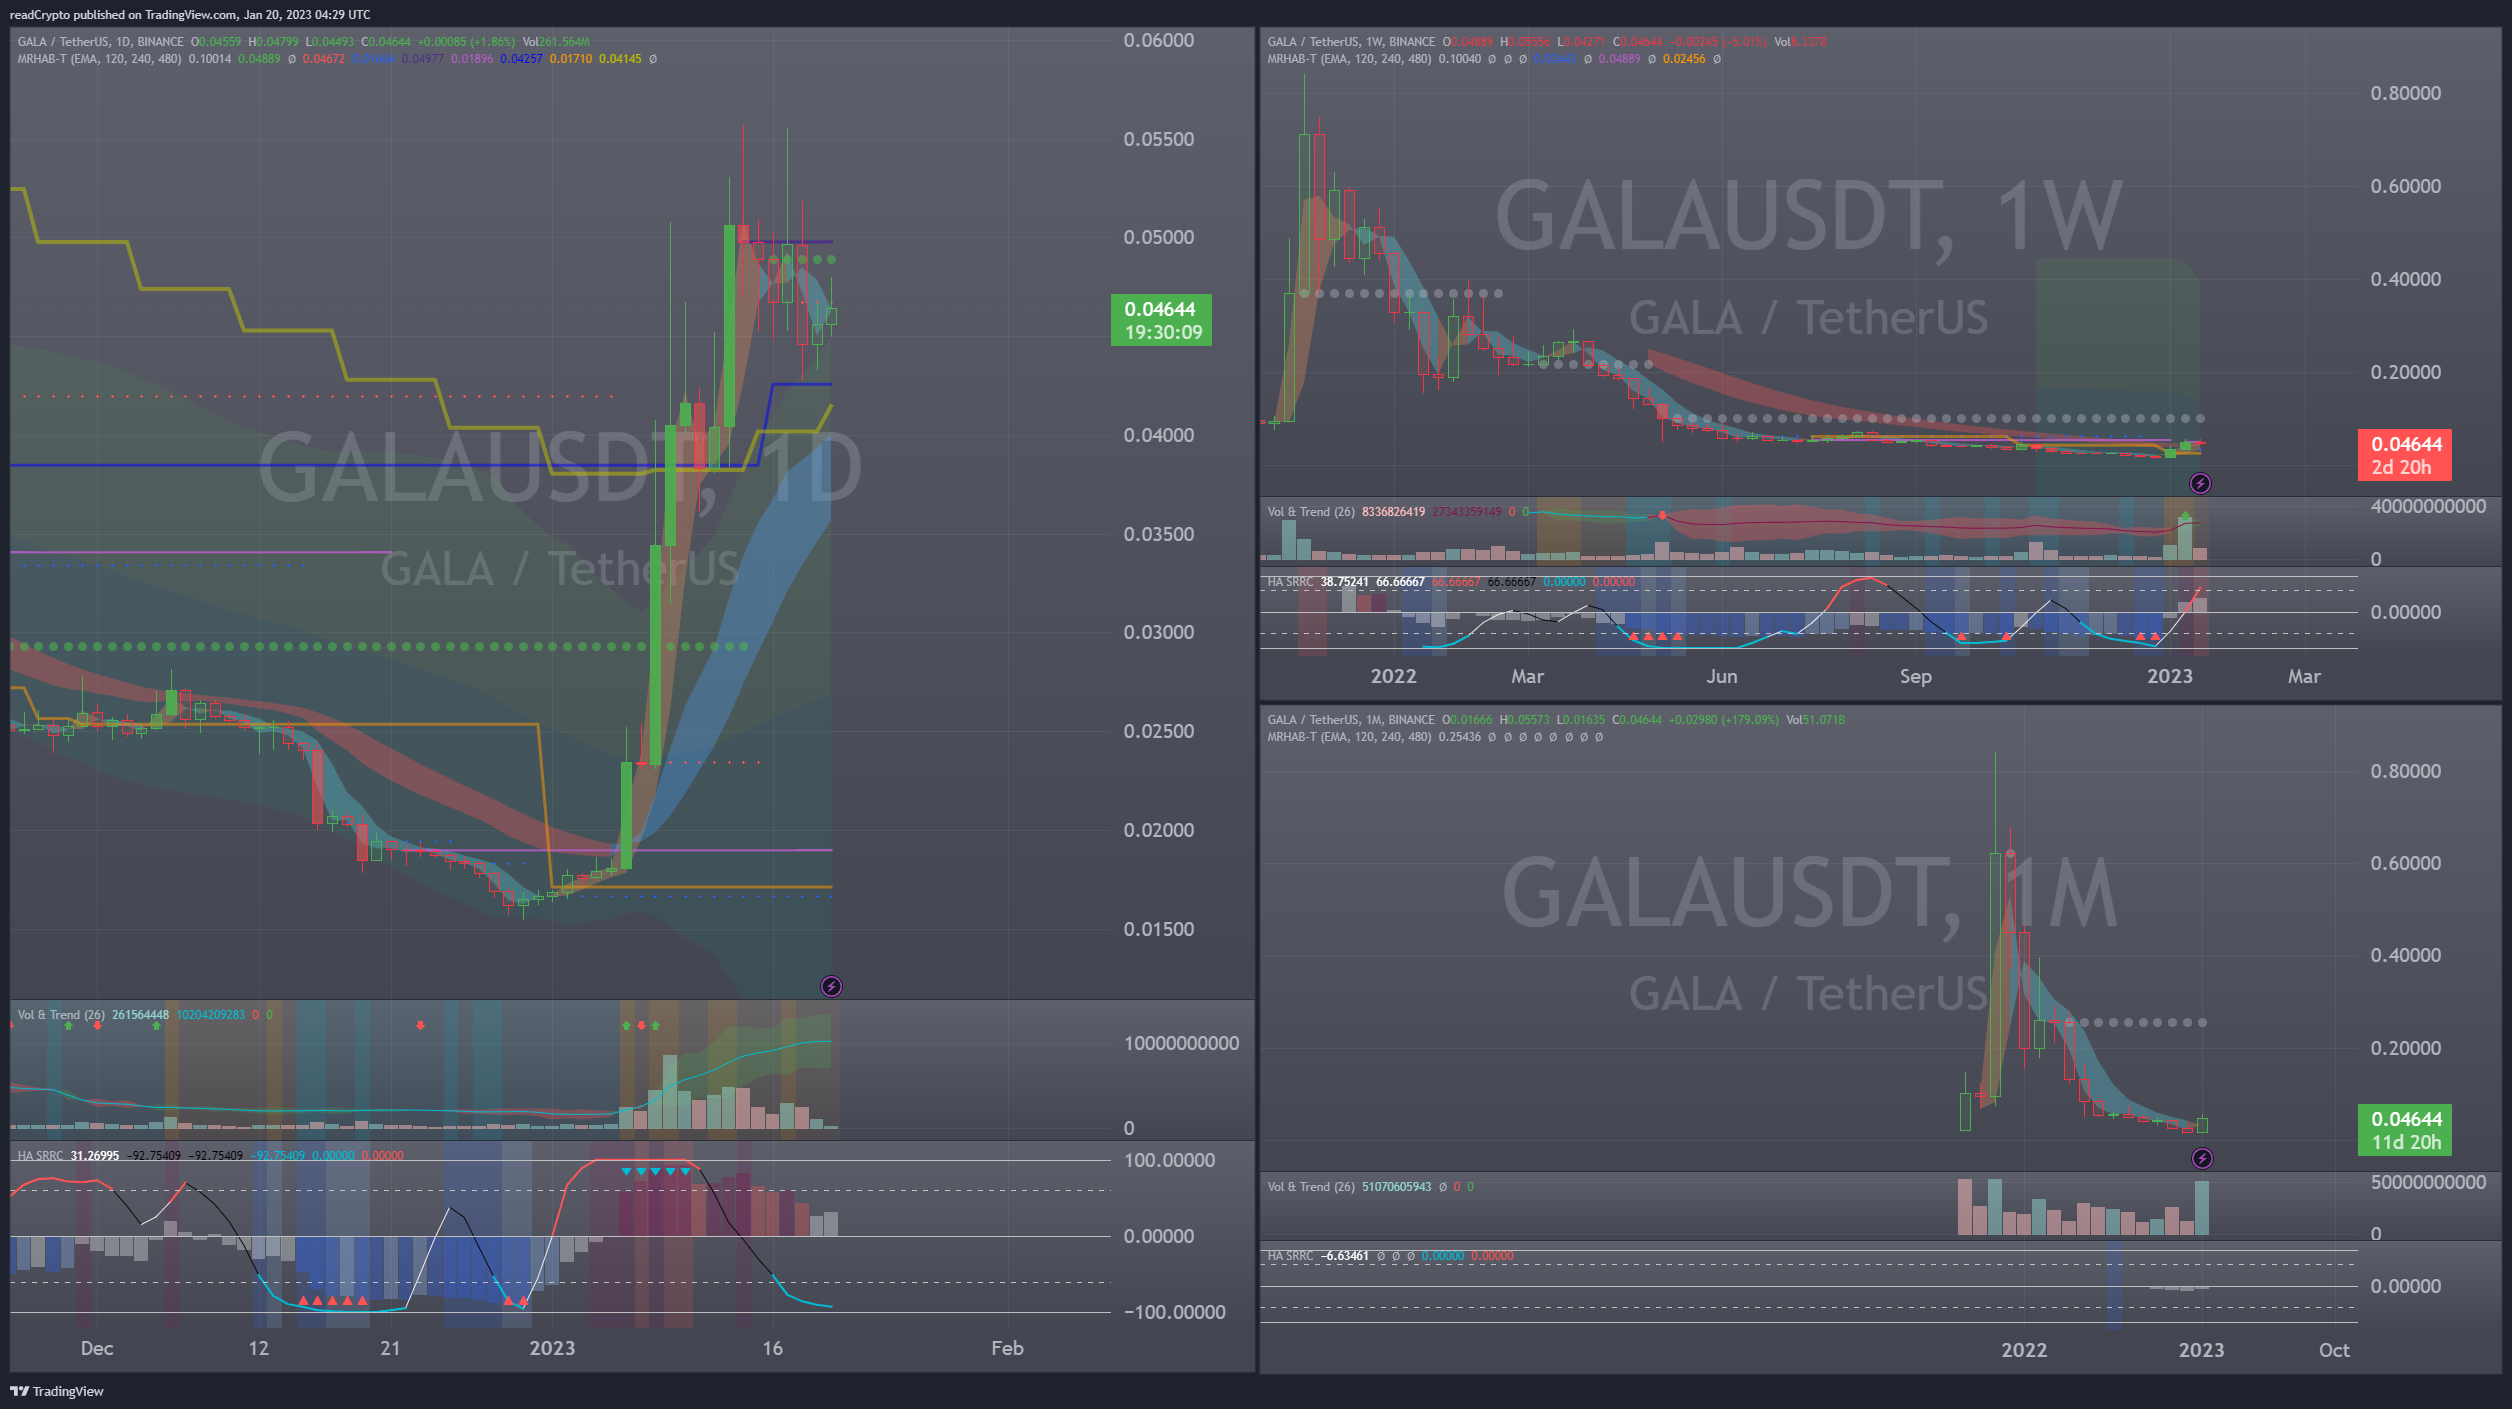Click the 2023 label on 1D time axis
This screenshot has height=1409, width=2512.
coord(552,1348)
